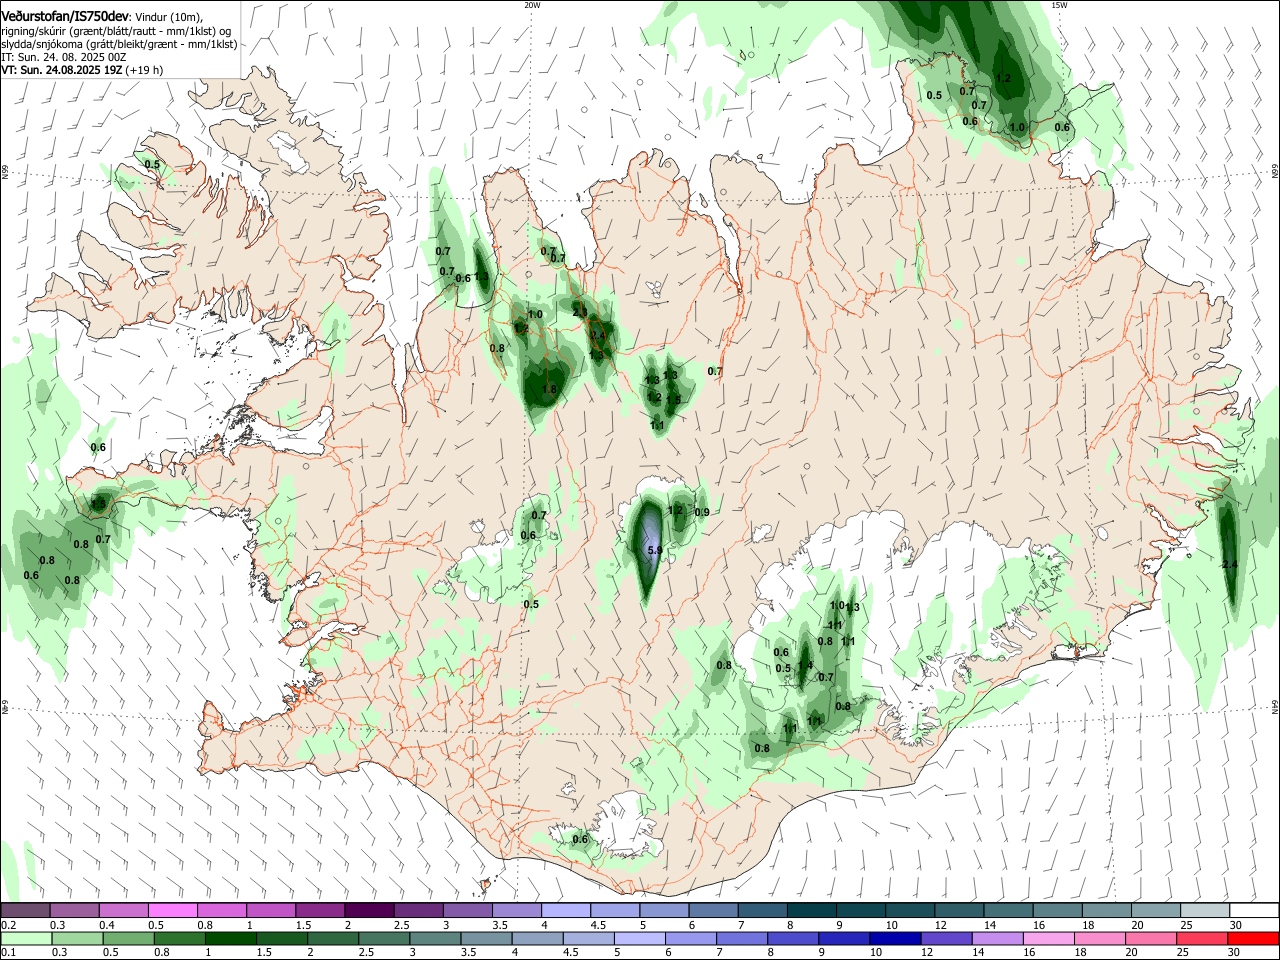Pick the darkest green 1 swatch, bottom legend row
The width and height of the screenshot is (1280, 960).
(x=230, y=938)
